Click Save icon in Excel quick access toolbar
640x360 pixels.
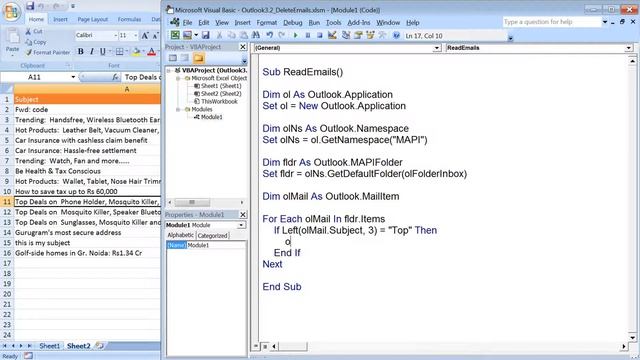point(30,6)
